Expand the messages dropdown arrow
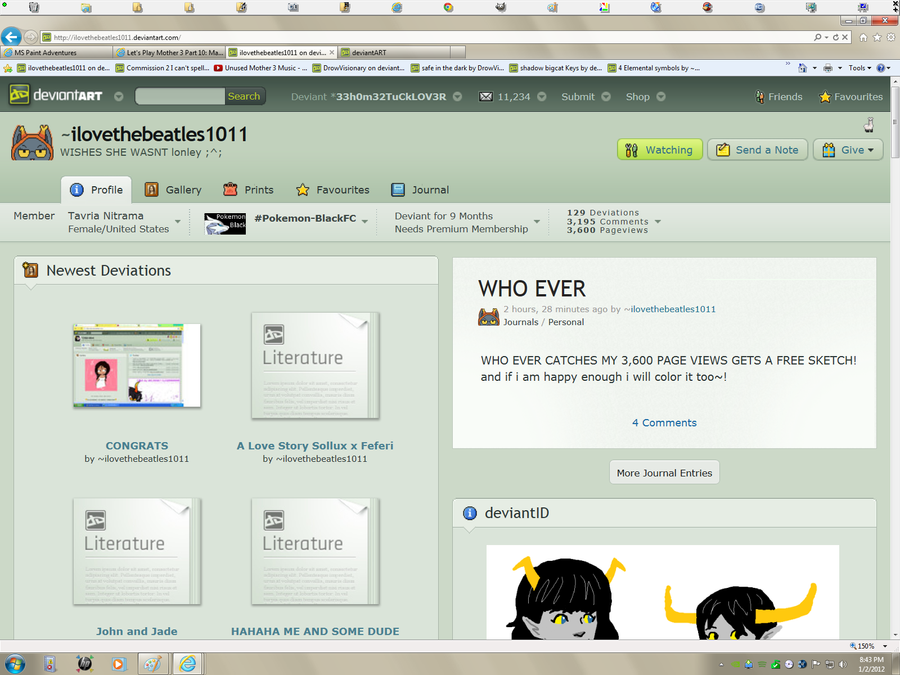The height and width of the screenshot is (675, 900). point(541,96)
